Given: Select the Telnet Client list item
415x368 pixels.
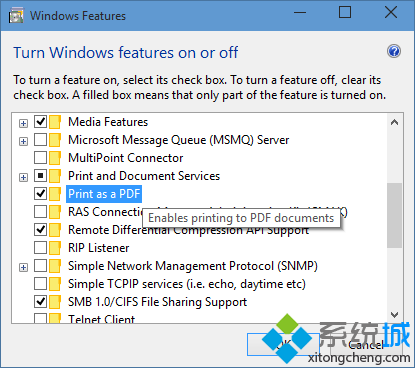Looking at the screenshot, I should [101, 319].
